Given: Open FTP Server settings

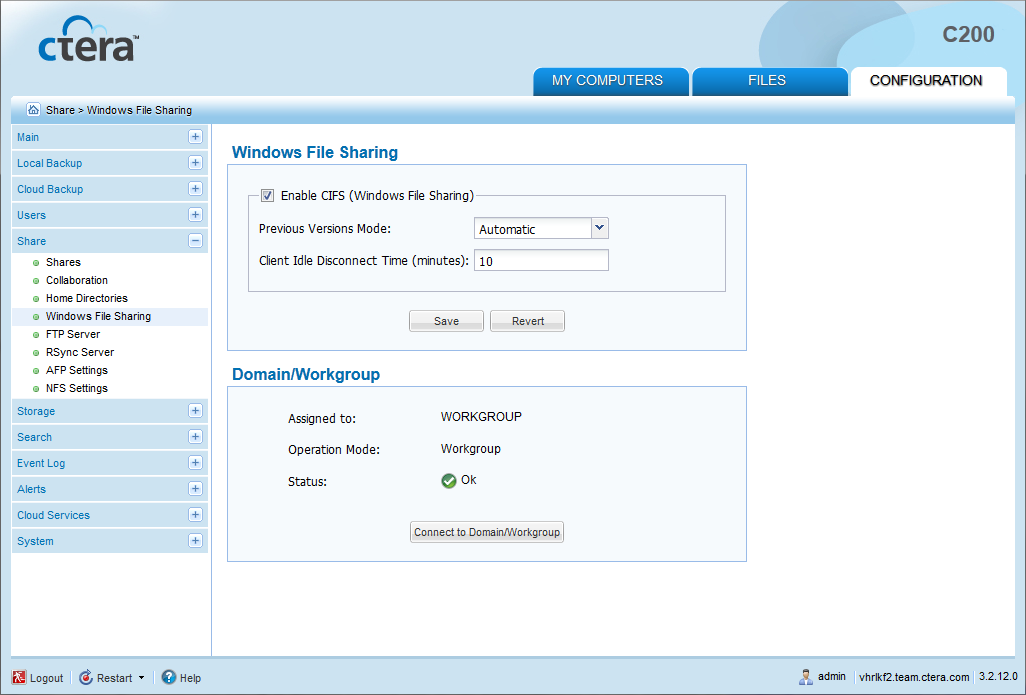Looking at the screenshot, I should tap(73, 334).
